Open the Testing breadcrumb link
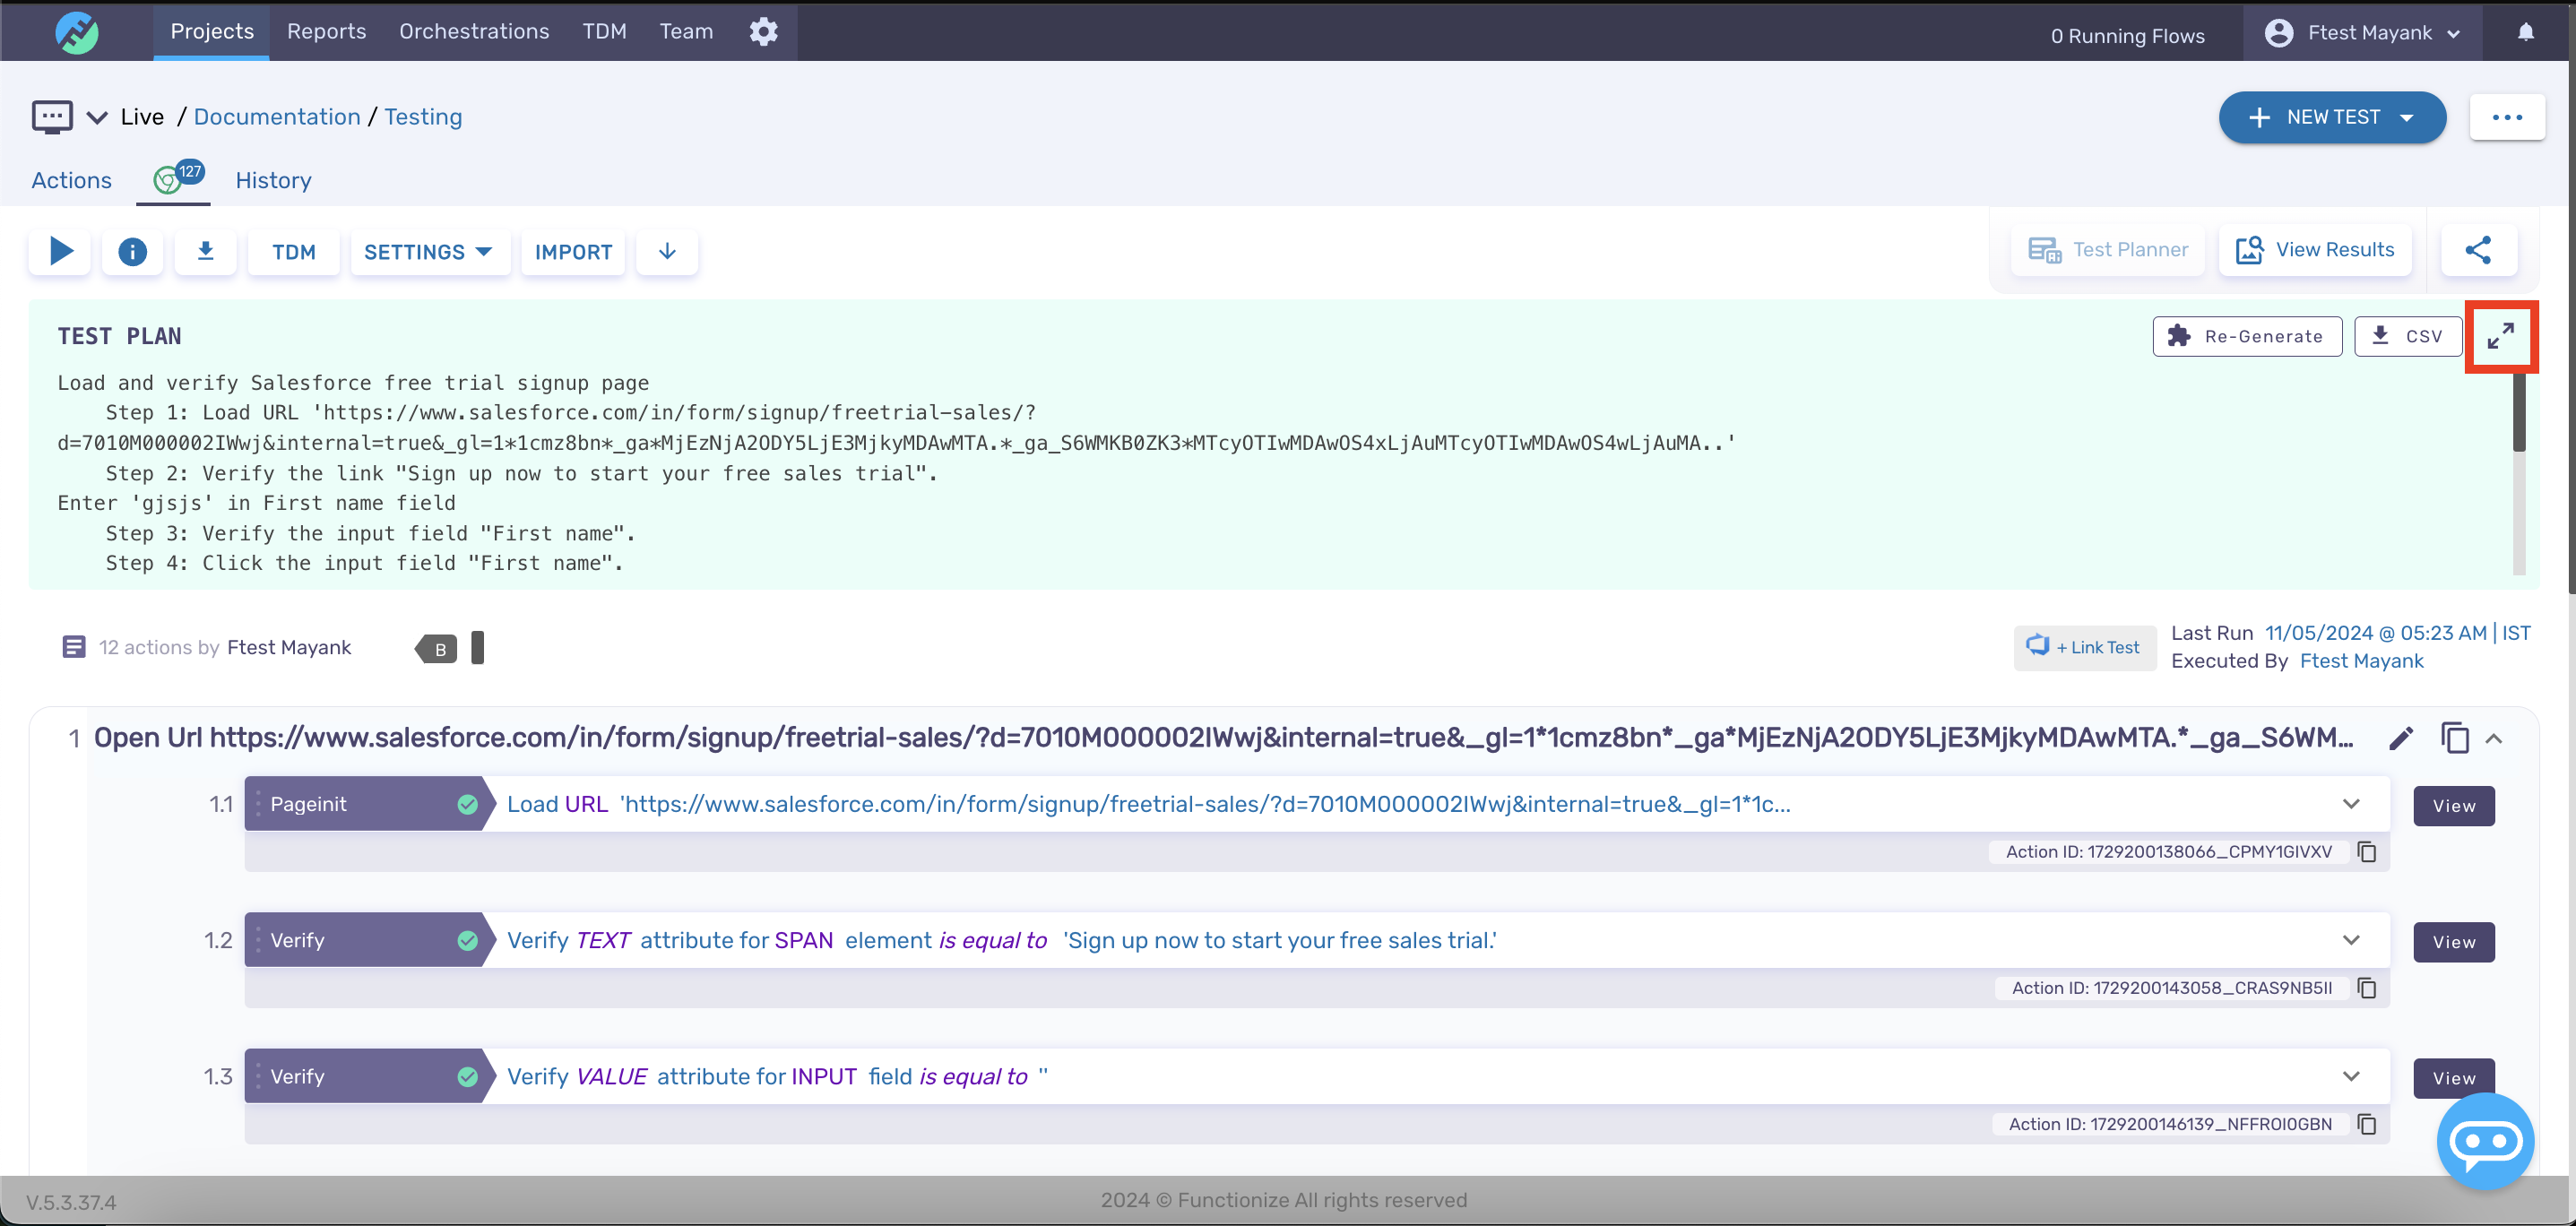The height and width of the screenshot is (1226, 2576). [x=423, y=117]
